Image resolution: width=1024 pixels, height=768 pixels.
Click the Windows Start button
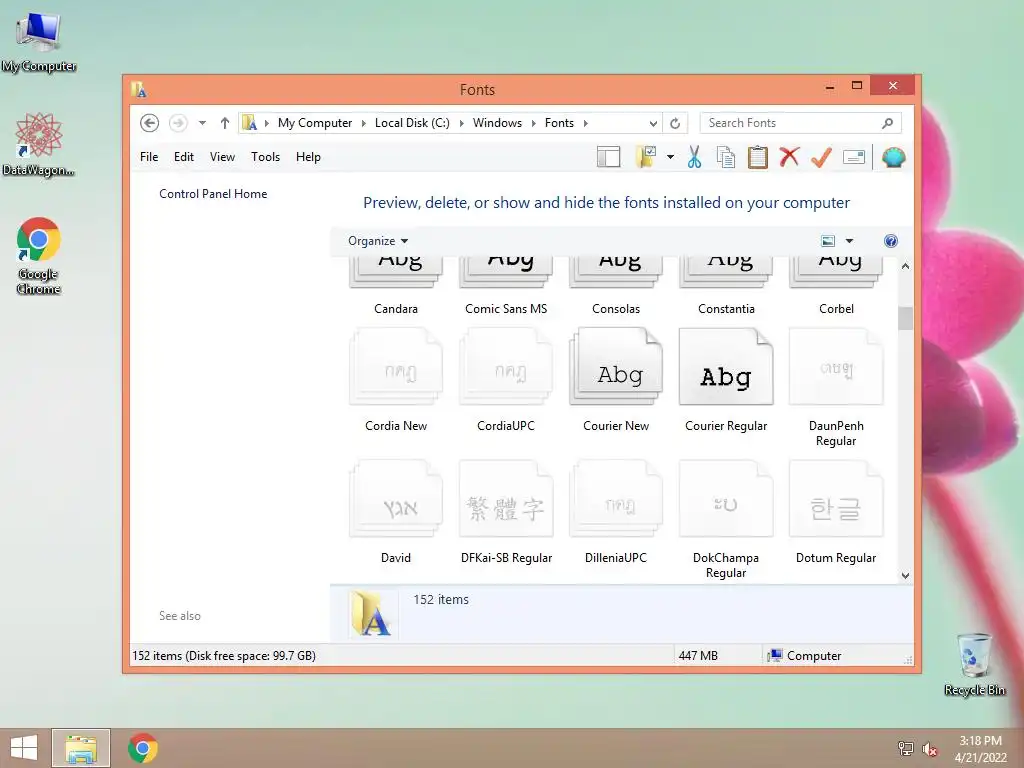[x=24, y=748]
